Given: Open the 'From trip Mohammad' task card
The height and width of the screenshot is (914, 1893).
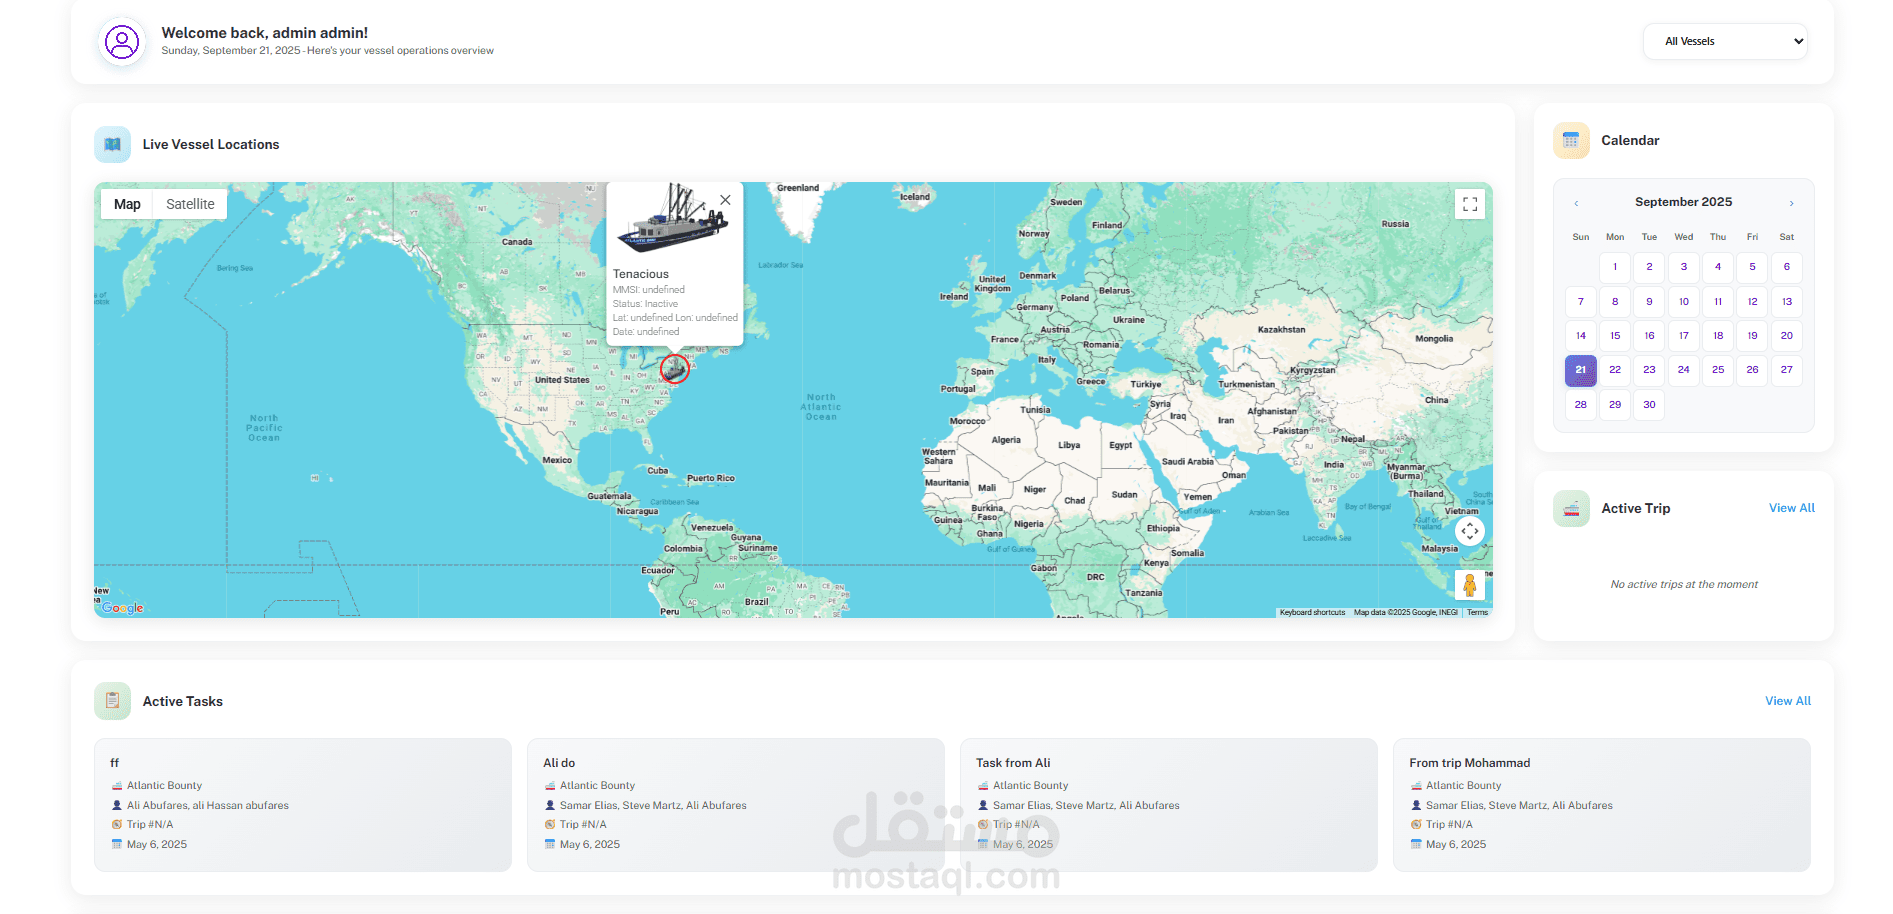Looking at the screenshot, I should click(x=1602, y=805).
